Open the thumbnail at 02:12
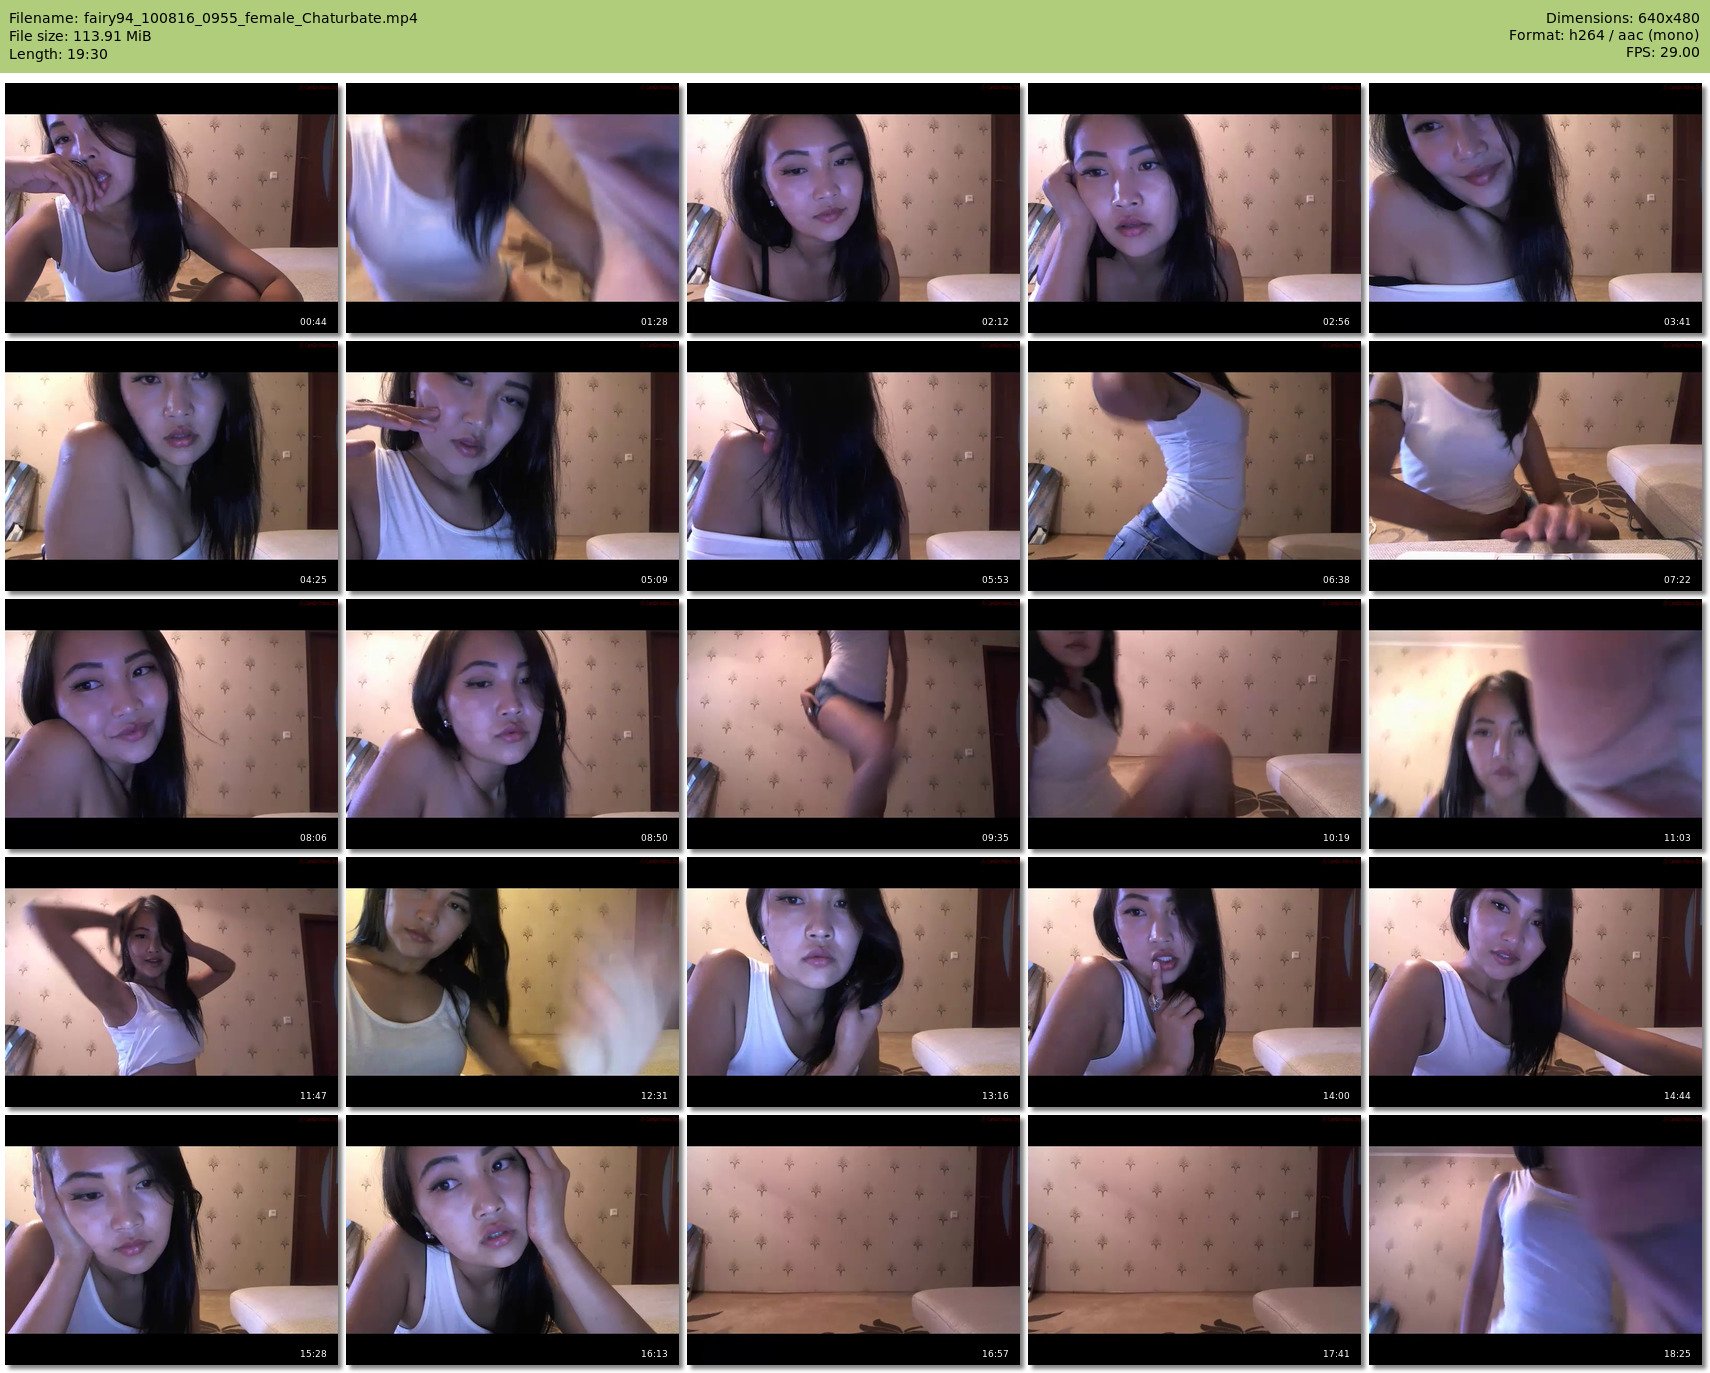Screen dimensions: 1710x1373 tap(853, 208)
